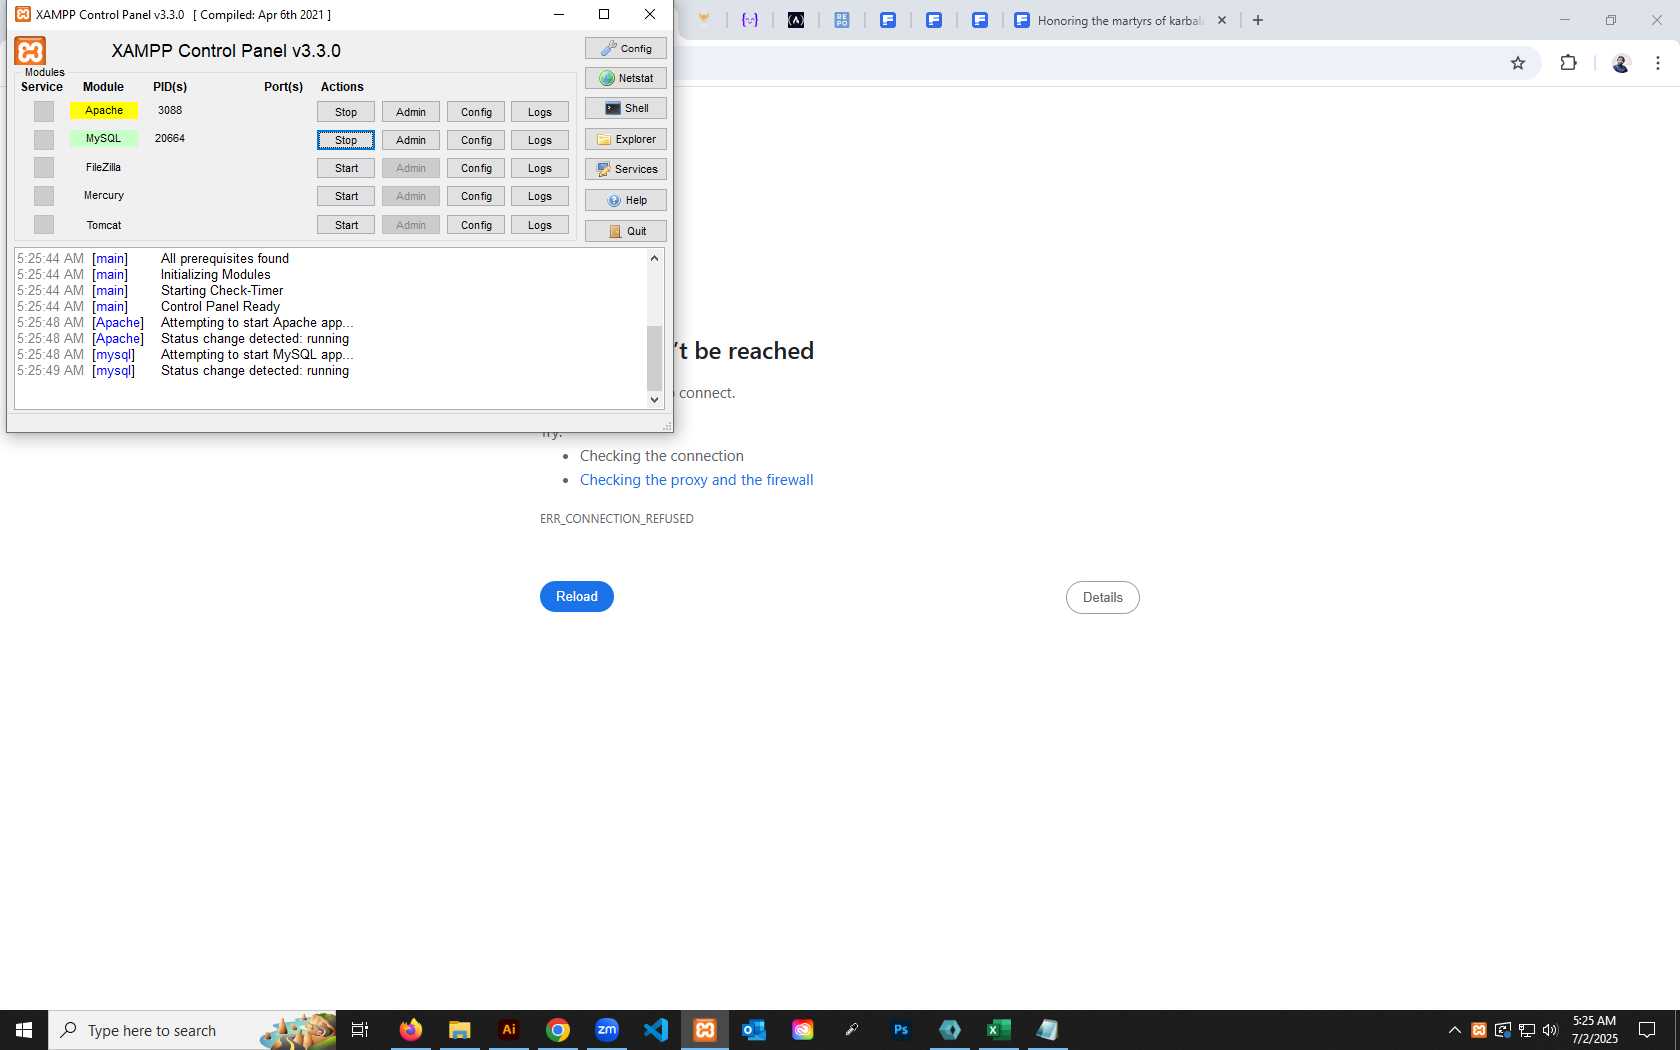Start the Mercury module

pyautogui.click(x=346, y=196)
